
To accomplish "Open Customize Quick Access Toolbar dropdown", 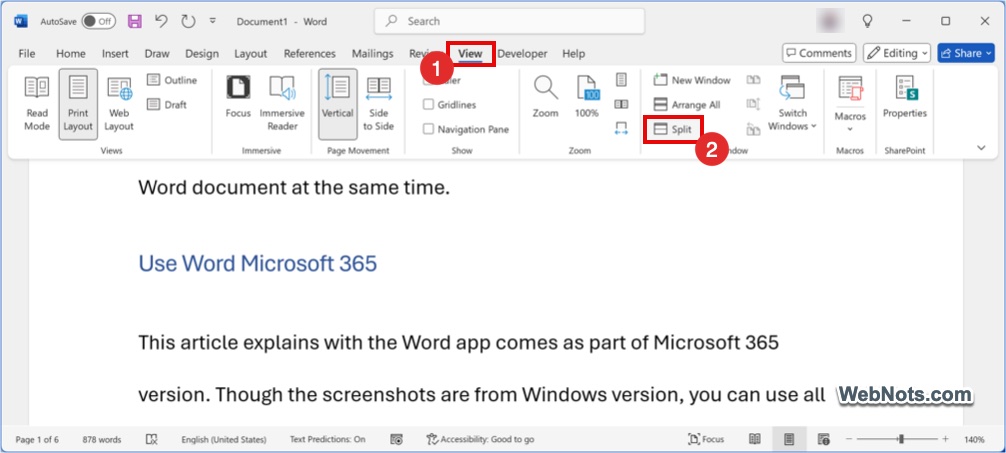I will (212, 21).
